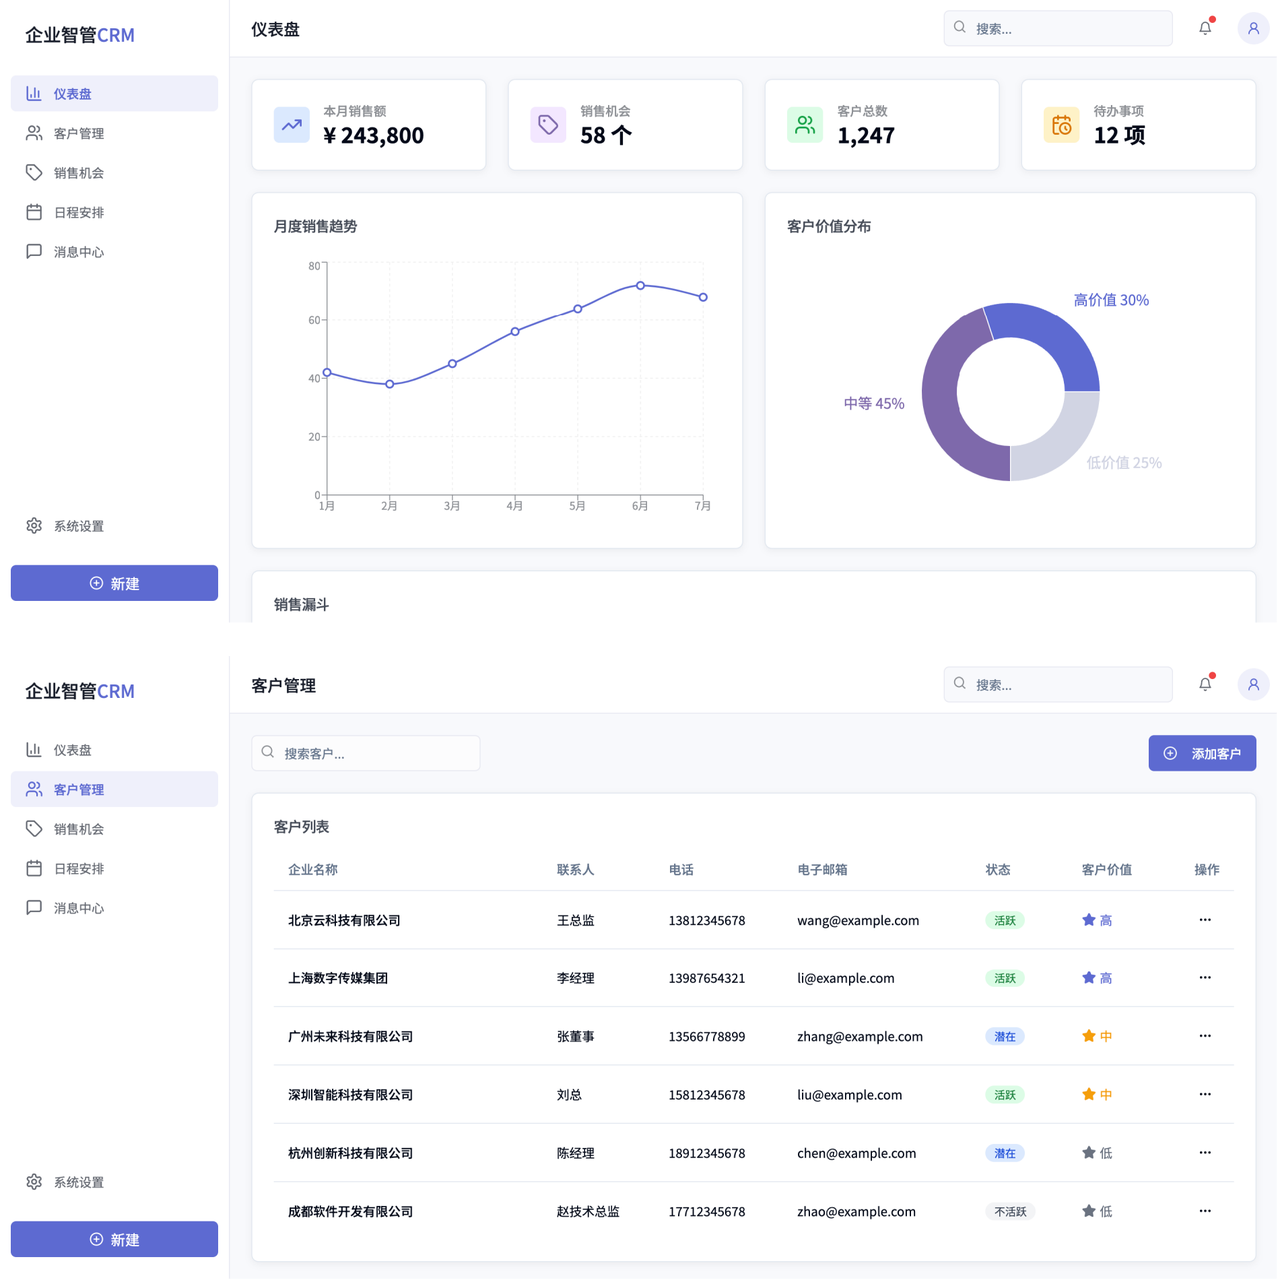Click the tag icon on 销售机会 stat card
Viewport: 1278px width, 1280px height.
tap(548, 125)
